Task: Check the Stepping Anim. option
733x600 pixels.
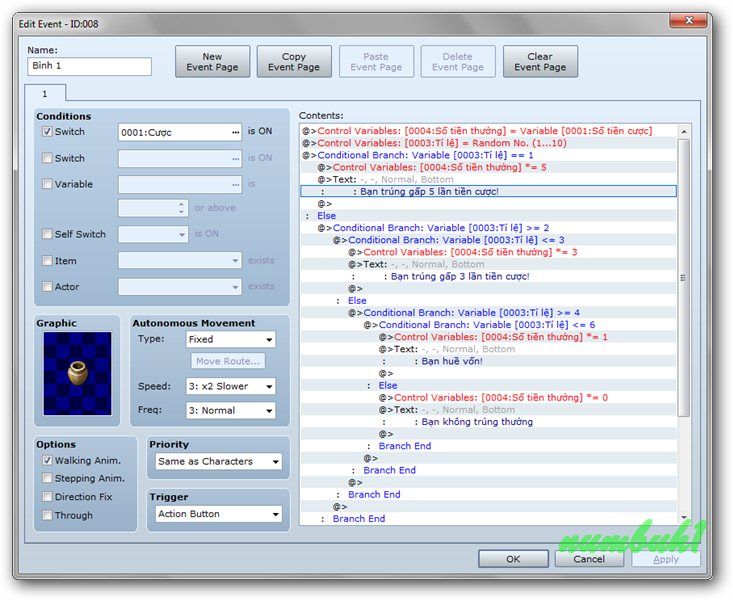Action: (x=47, y=478)
